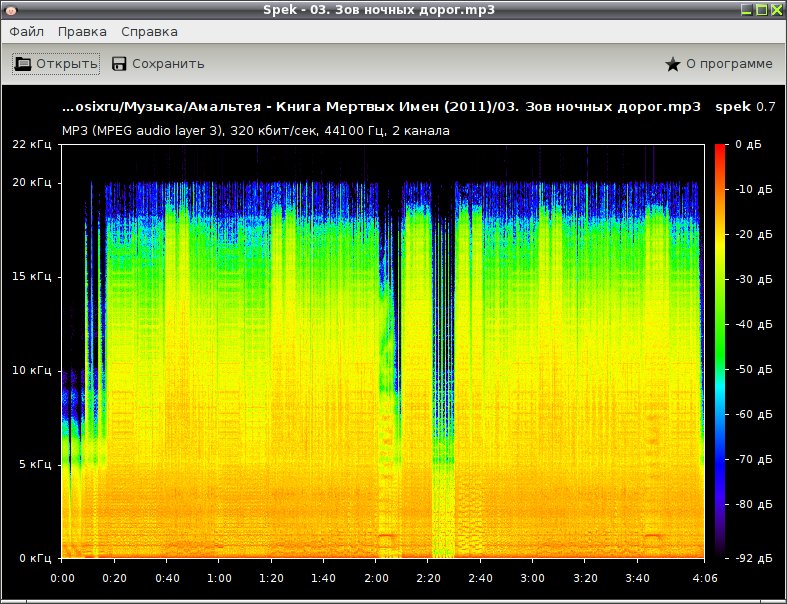Viewport: 787px width, 604px height.
Task: Click the 0:20 time label
Action: tap(114, 578)
